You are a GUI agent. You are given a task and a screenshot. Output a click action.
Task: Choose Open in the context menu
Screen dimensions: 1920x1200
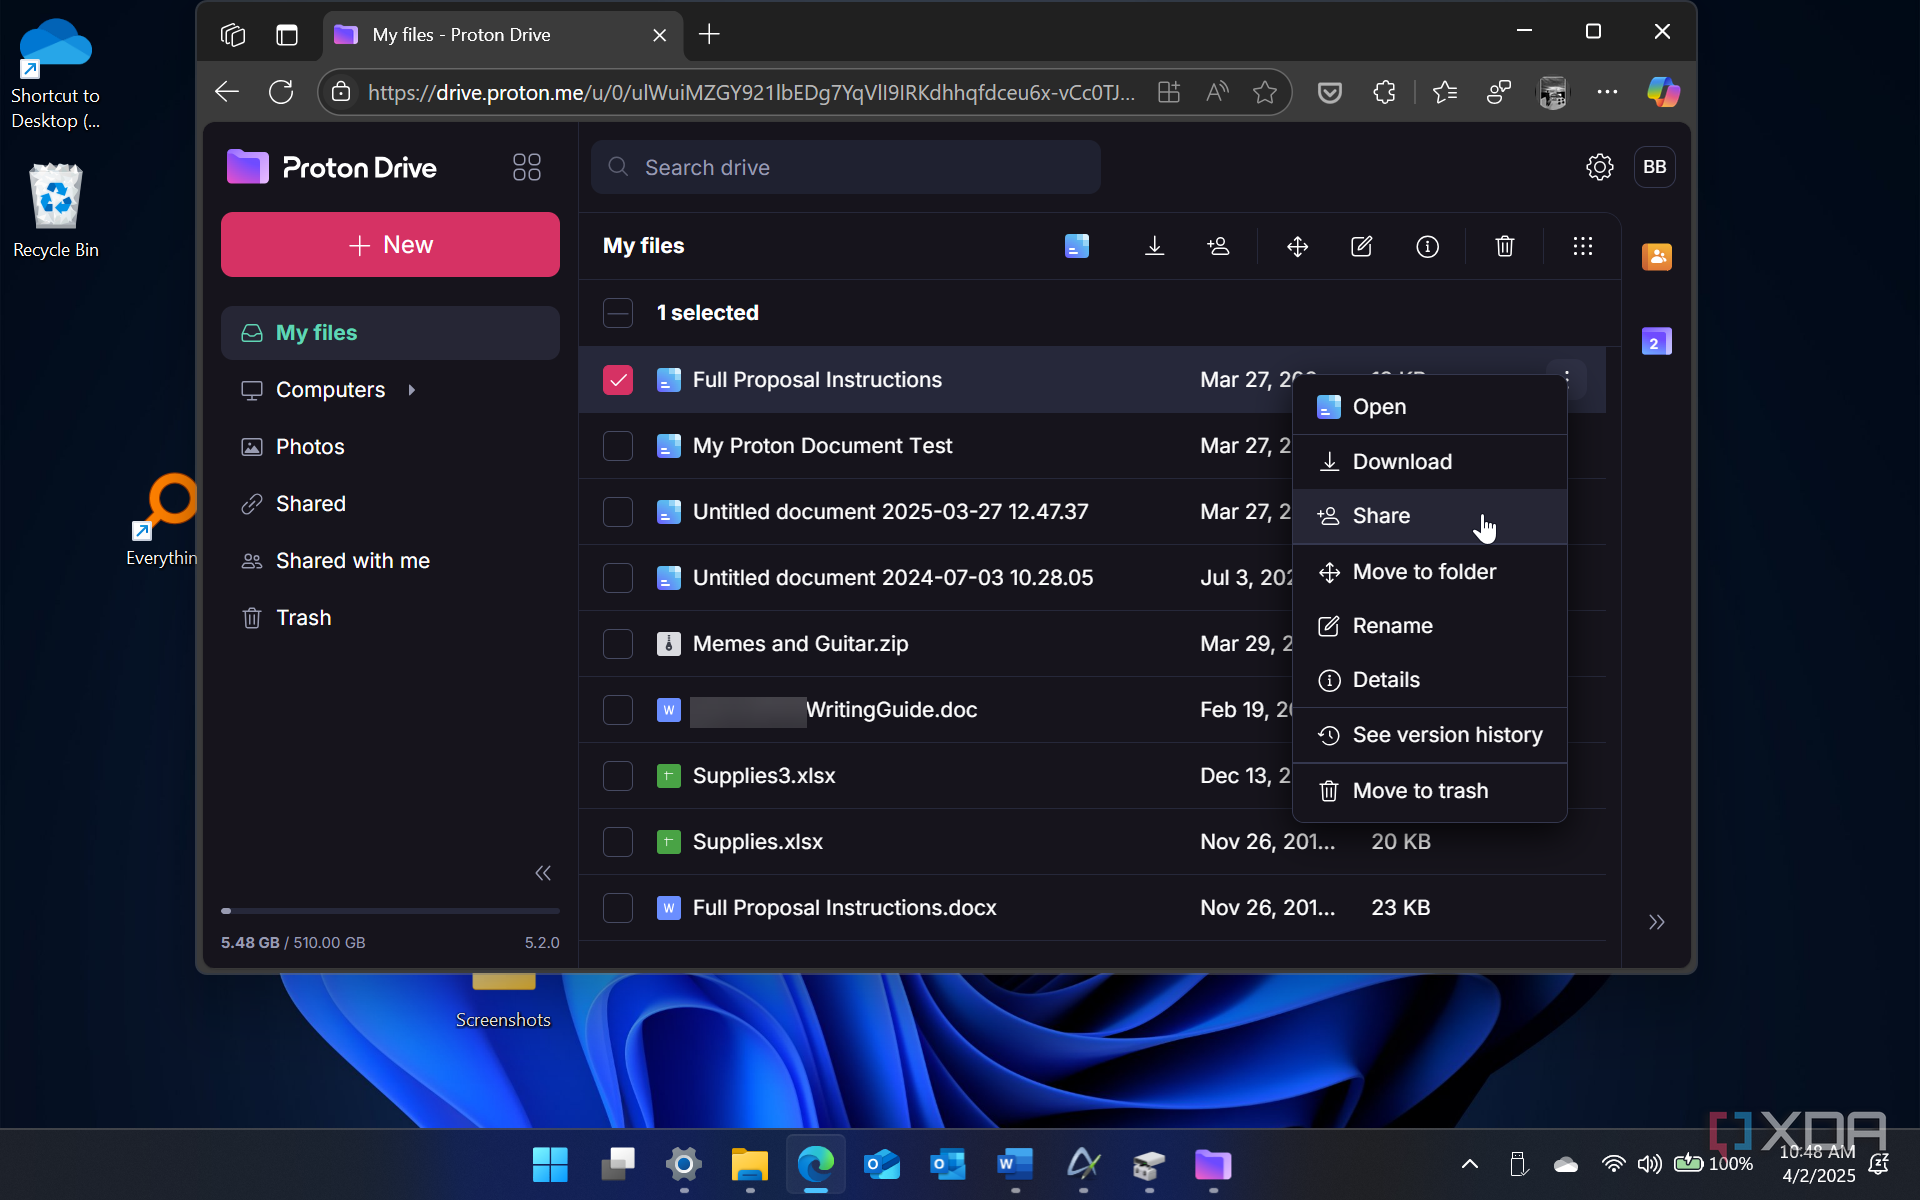click(1429, 407)
